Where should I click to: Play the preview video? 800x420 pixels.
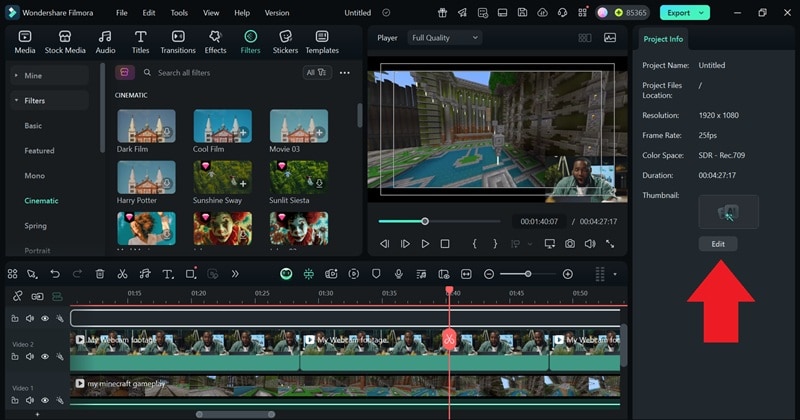[x=425, y=244]
